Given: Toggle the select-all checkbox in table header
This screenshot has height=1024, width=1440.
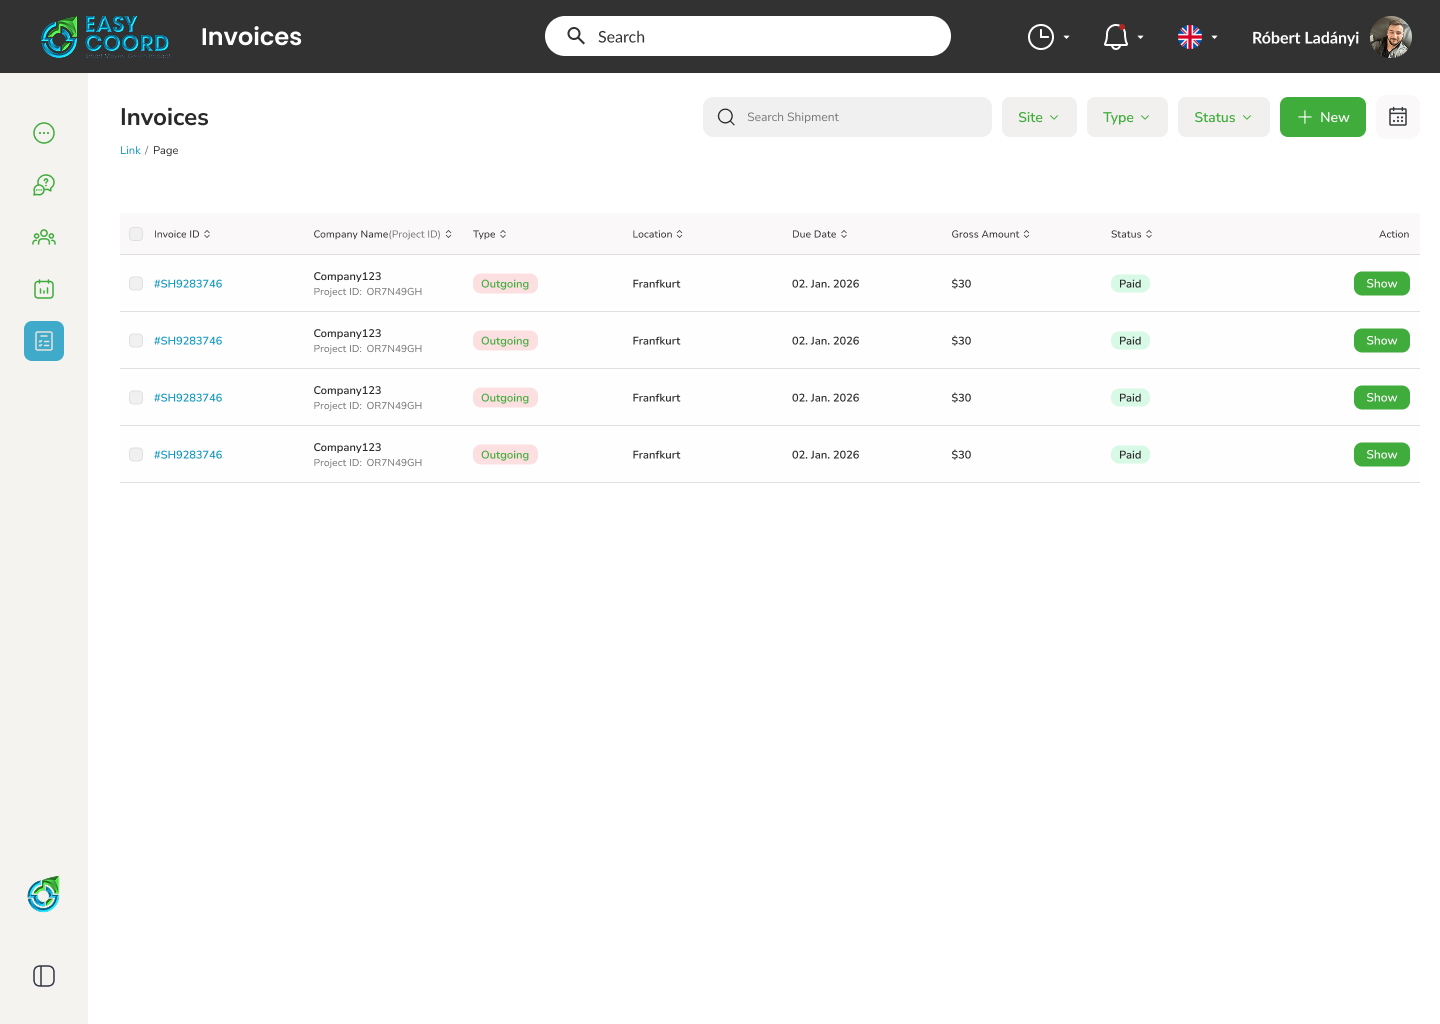Looking at the screenshot, I should [x=136, y=234].
